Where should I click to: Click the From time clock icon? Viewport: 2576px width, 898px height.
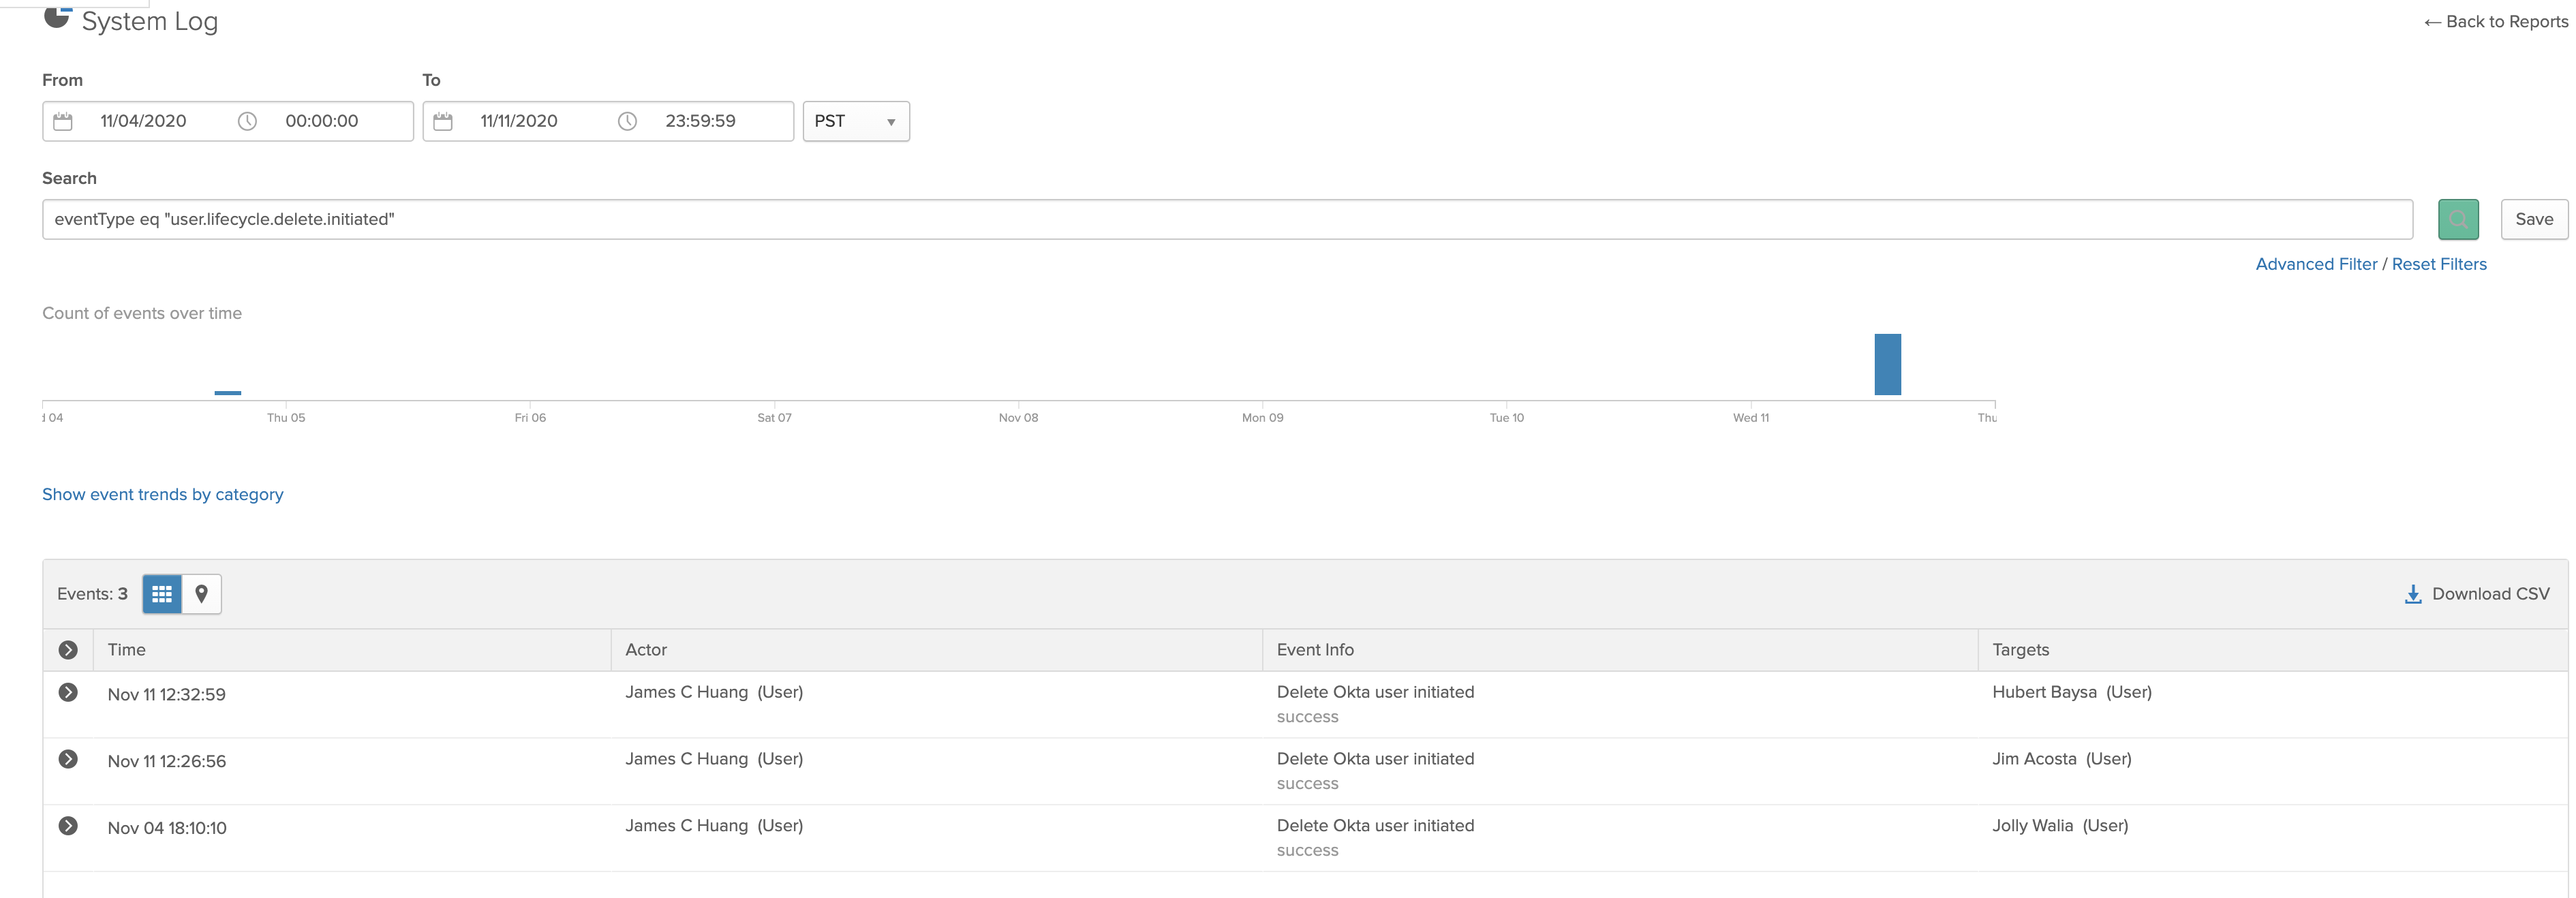coord(247,121)
